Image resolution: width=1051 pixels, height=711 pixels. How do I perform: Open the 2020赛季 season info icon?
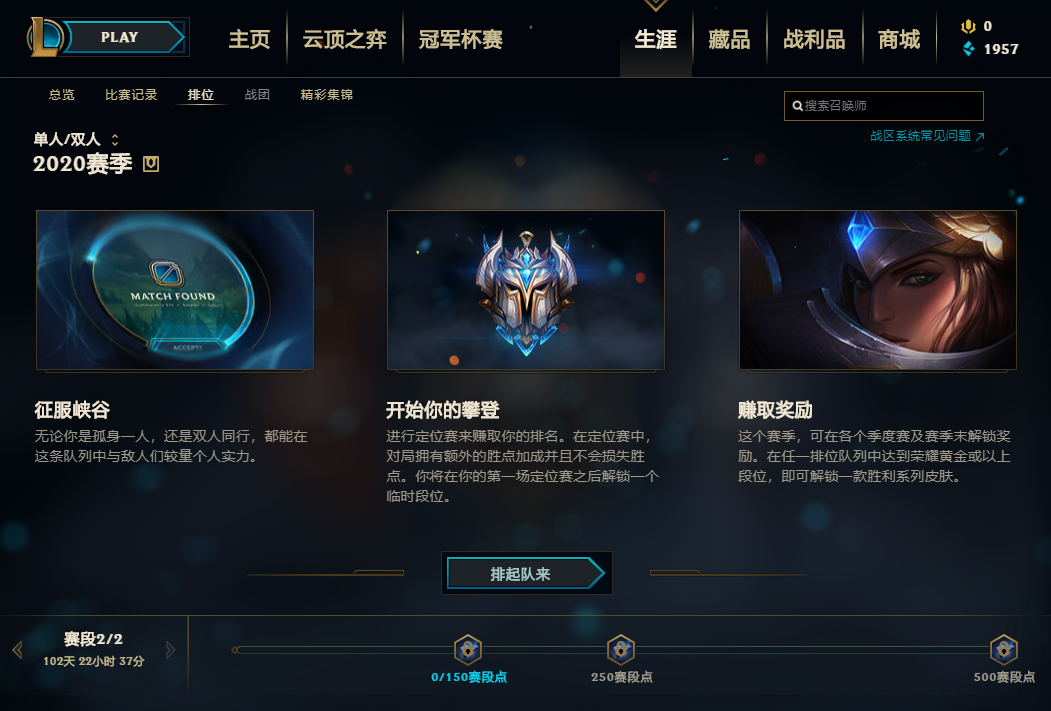(151, 164)
